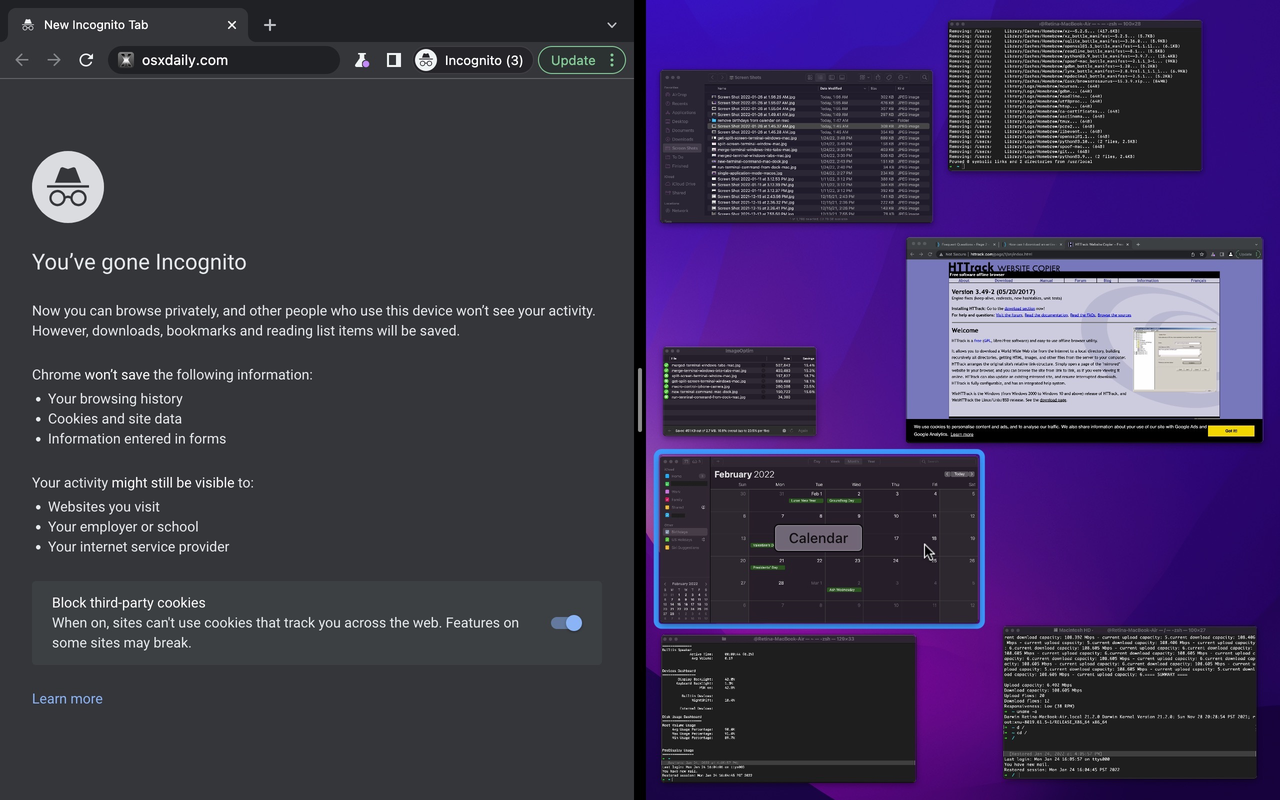Click the Chrome back navigation arrow
The width and height of the screenshot is (1280, 800).
pyautogui.click(x=21, y=60)
